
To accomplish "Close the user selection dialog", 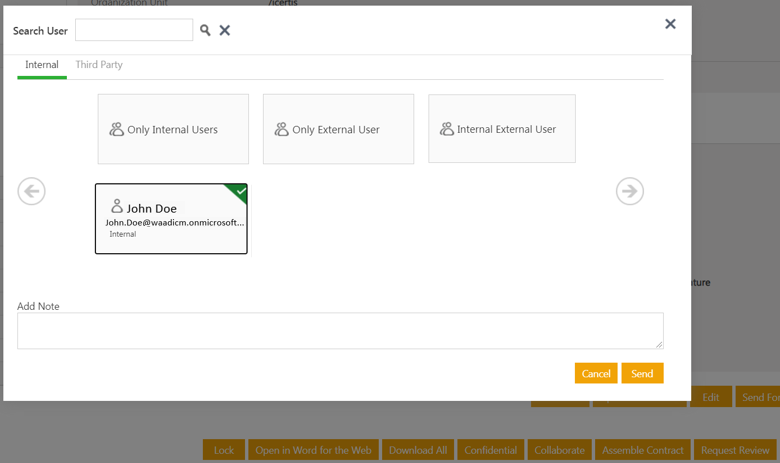I will pyautogui.click(x=670, y=24).
